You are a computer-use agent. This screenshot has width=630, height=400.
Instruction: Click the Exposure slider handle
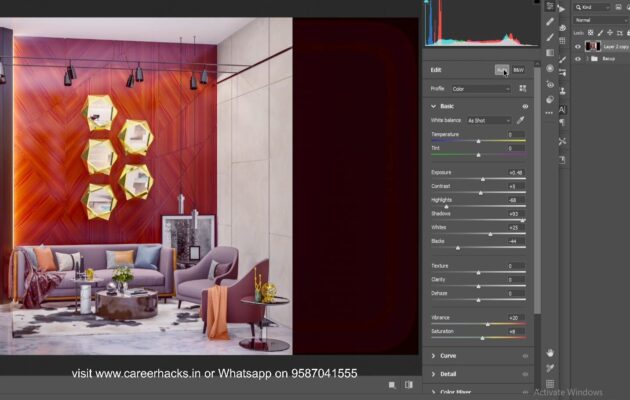(x=483, y=179)
